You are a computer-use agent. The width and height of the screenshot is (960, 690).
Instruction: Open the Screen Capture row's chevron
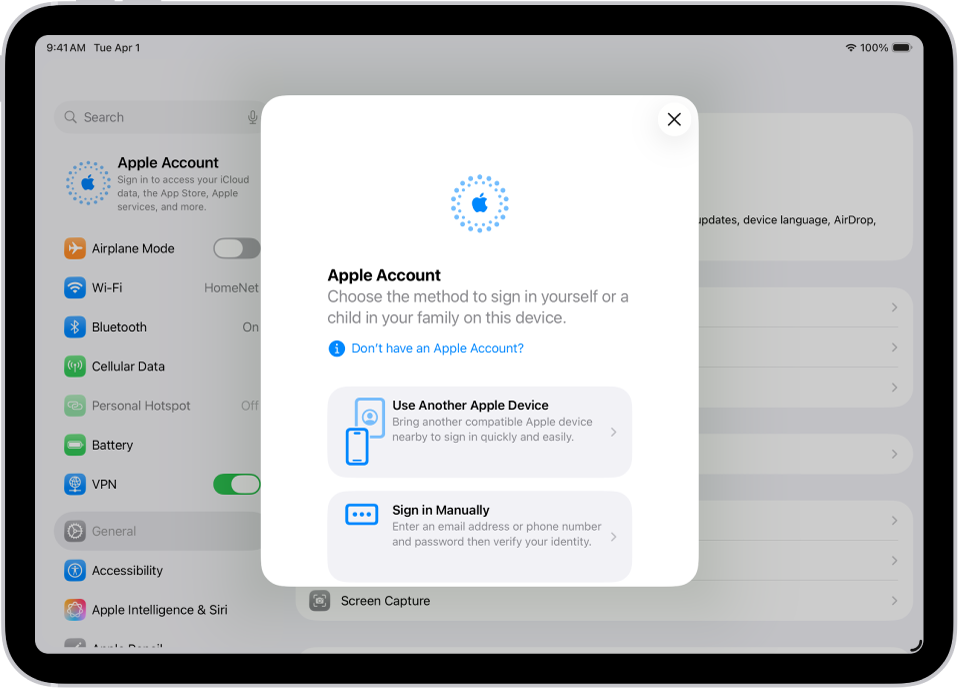coord(893,600)
